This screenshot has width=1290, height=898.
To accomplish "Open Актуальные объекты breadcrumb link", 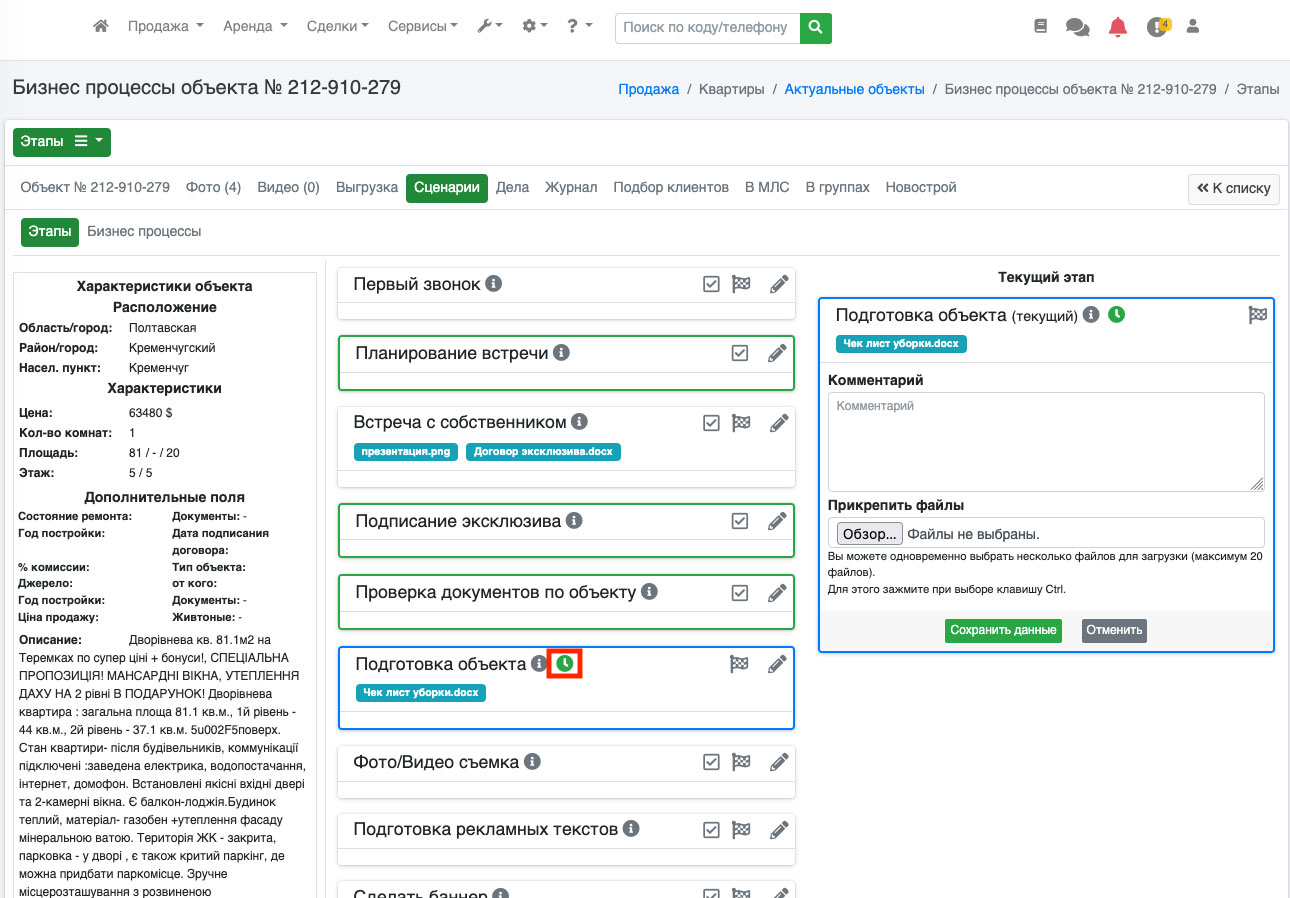I will [x=854, y=89].
